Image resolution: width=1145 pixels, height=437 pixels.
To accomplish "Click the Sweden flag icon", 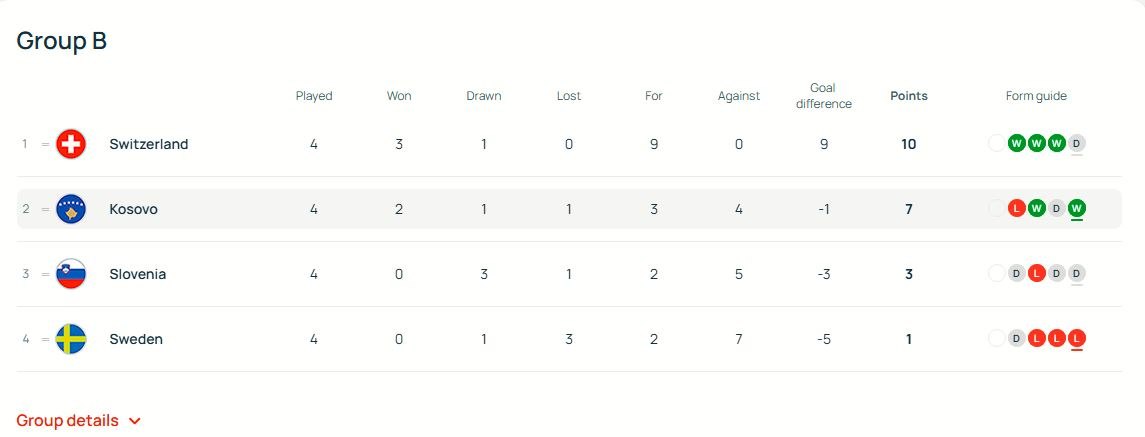I will (71, 339).
